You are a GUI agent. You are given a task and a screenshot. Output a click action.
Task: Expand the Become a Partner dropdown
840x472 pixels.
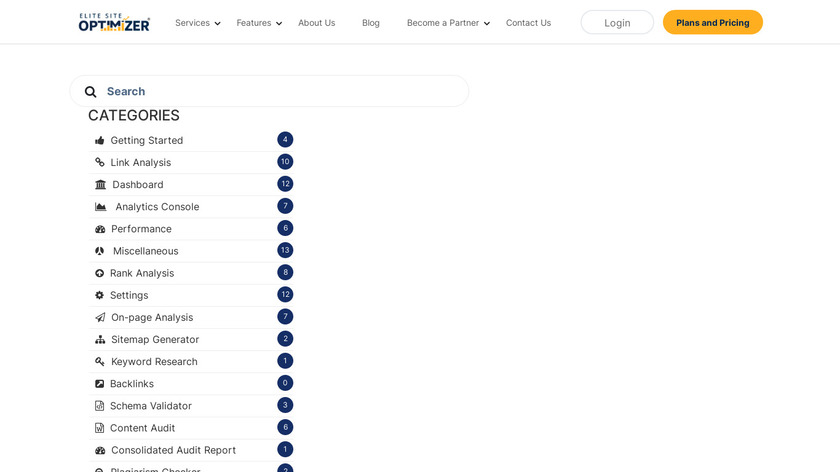coord(448,23)
